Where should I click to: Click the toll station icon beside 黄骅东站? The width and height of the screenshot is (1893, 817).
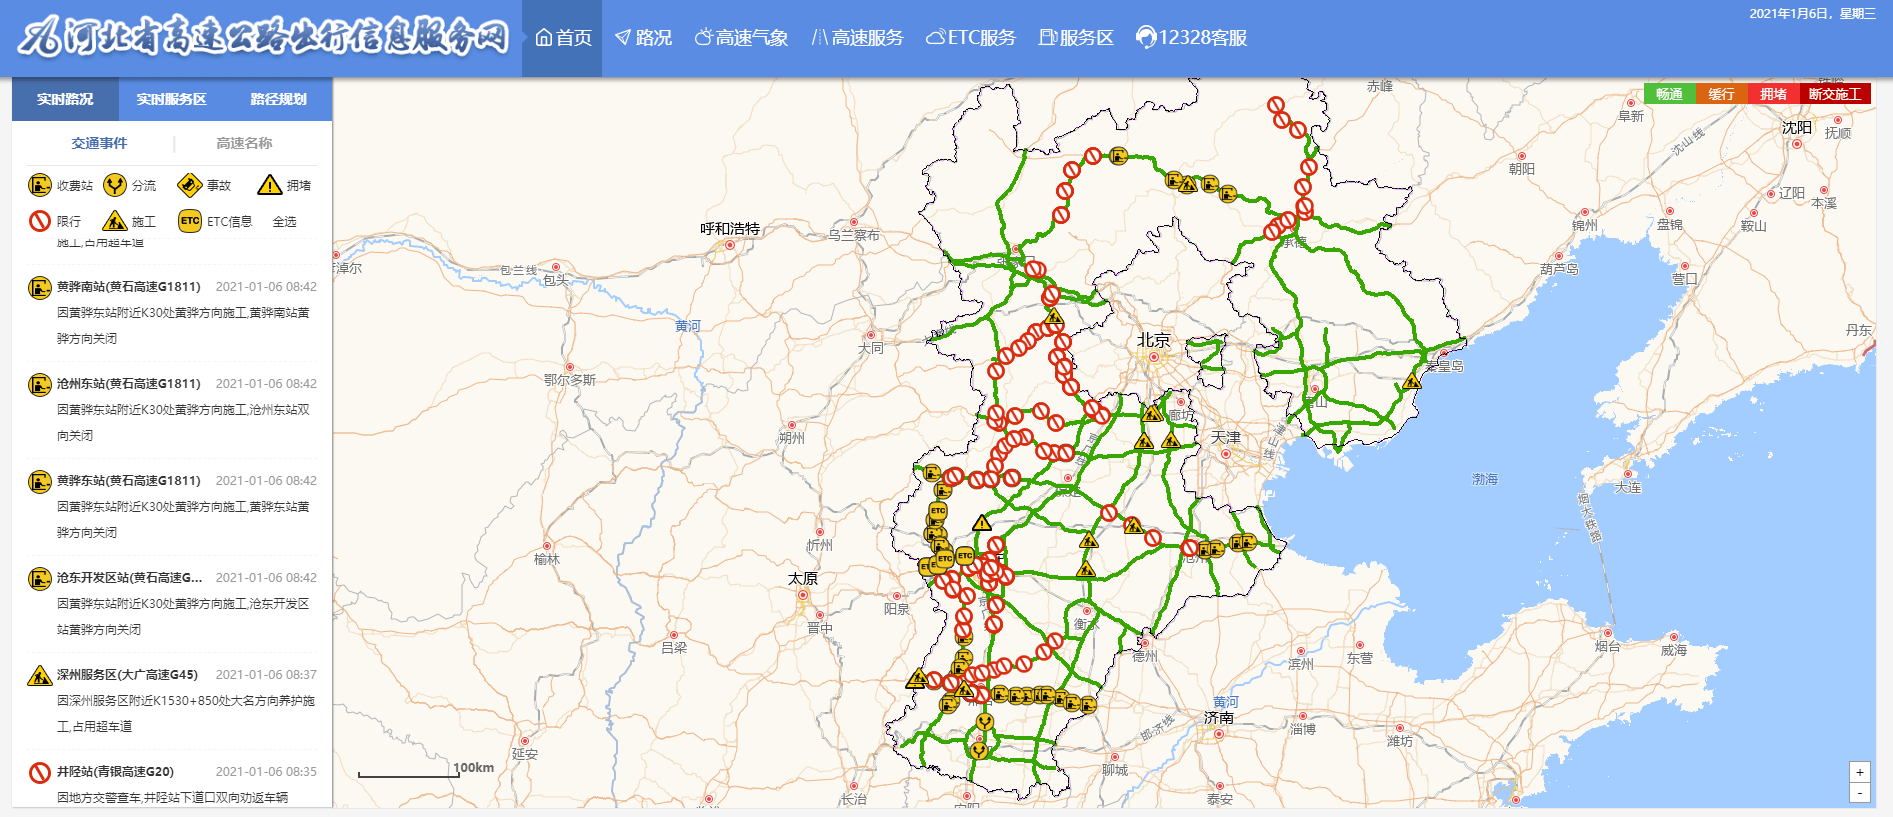pyautogui.click(x=40, y=482)
